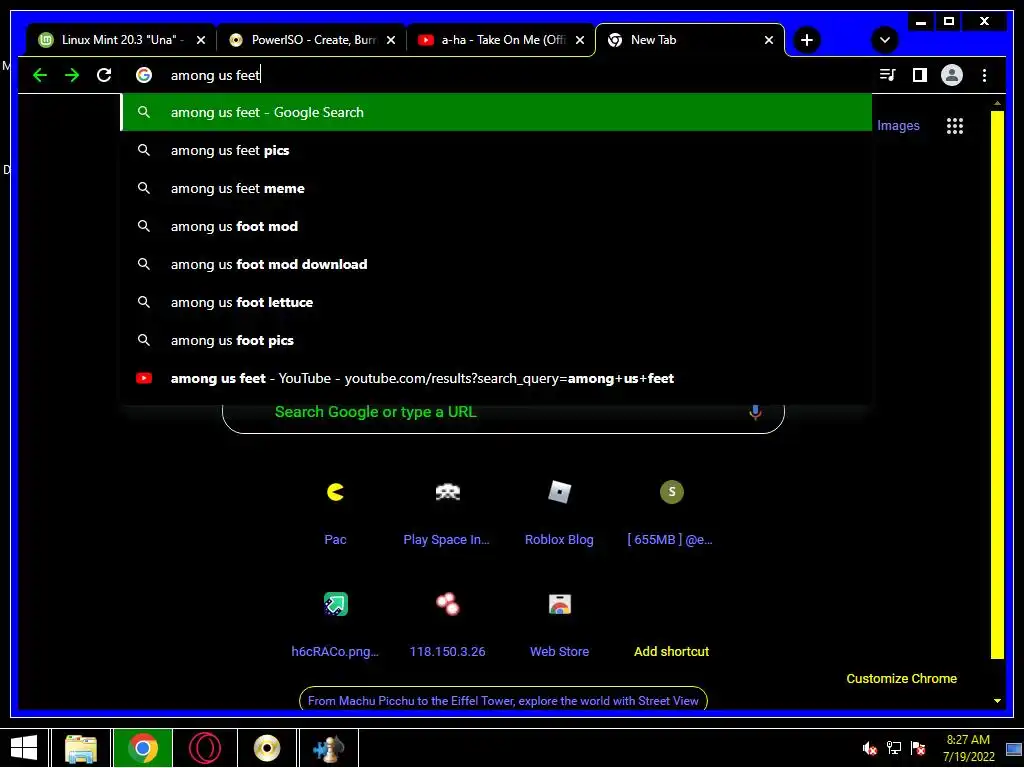The width and height of the screenshot is (1024, 768).
Task: Open the Google apps grid
Action: (x=955, y=126)
